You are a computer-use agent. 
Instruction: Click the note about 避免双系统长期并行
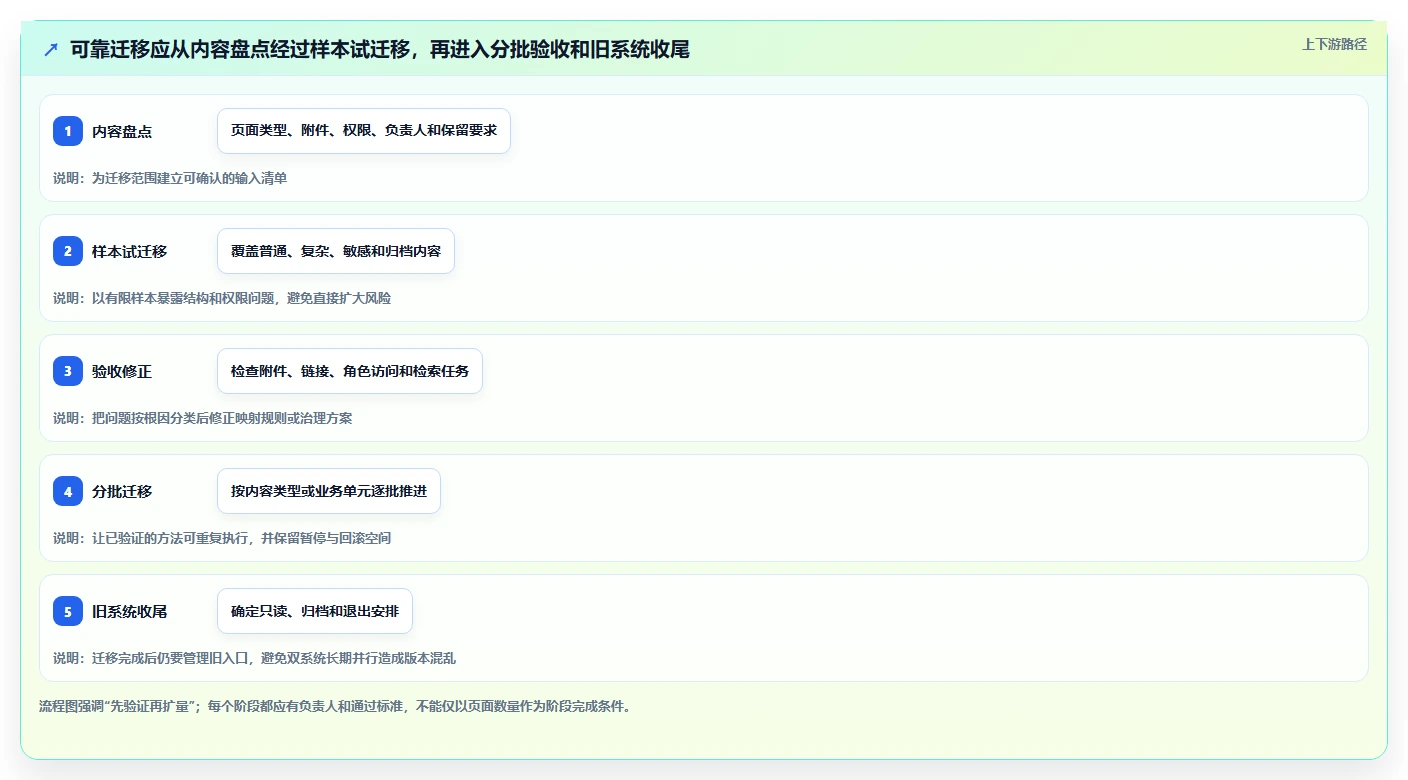click(x=255, y=658)
